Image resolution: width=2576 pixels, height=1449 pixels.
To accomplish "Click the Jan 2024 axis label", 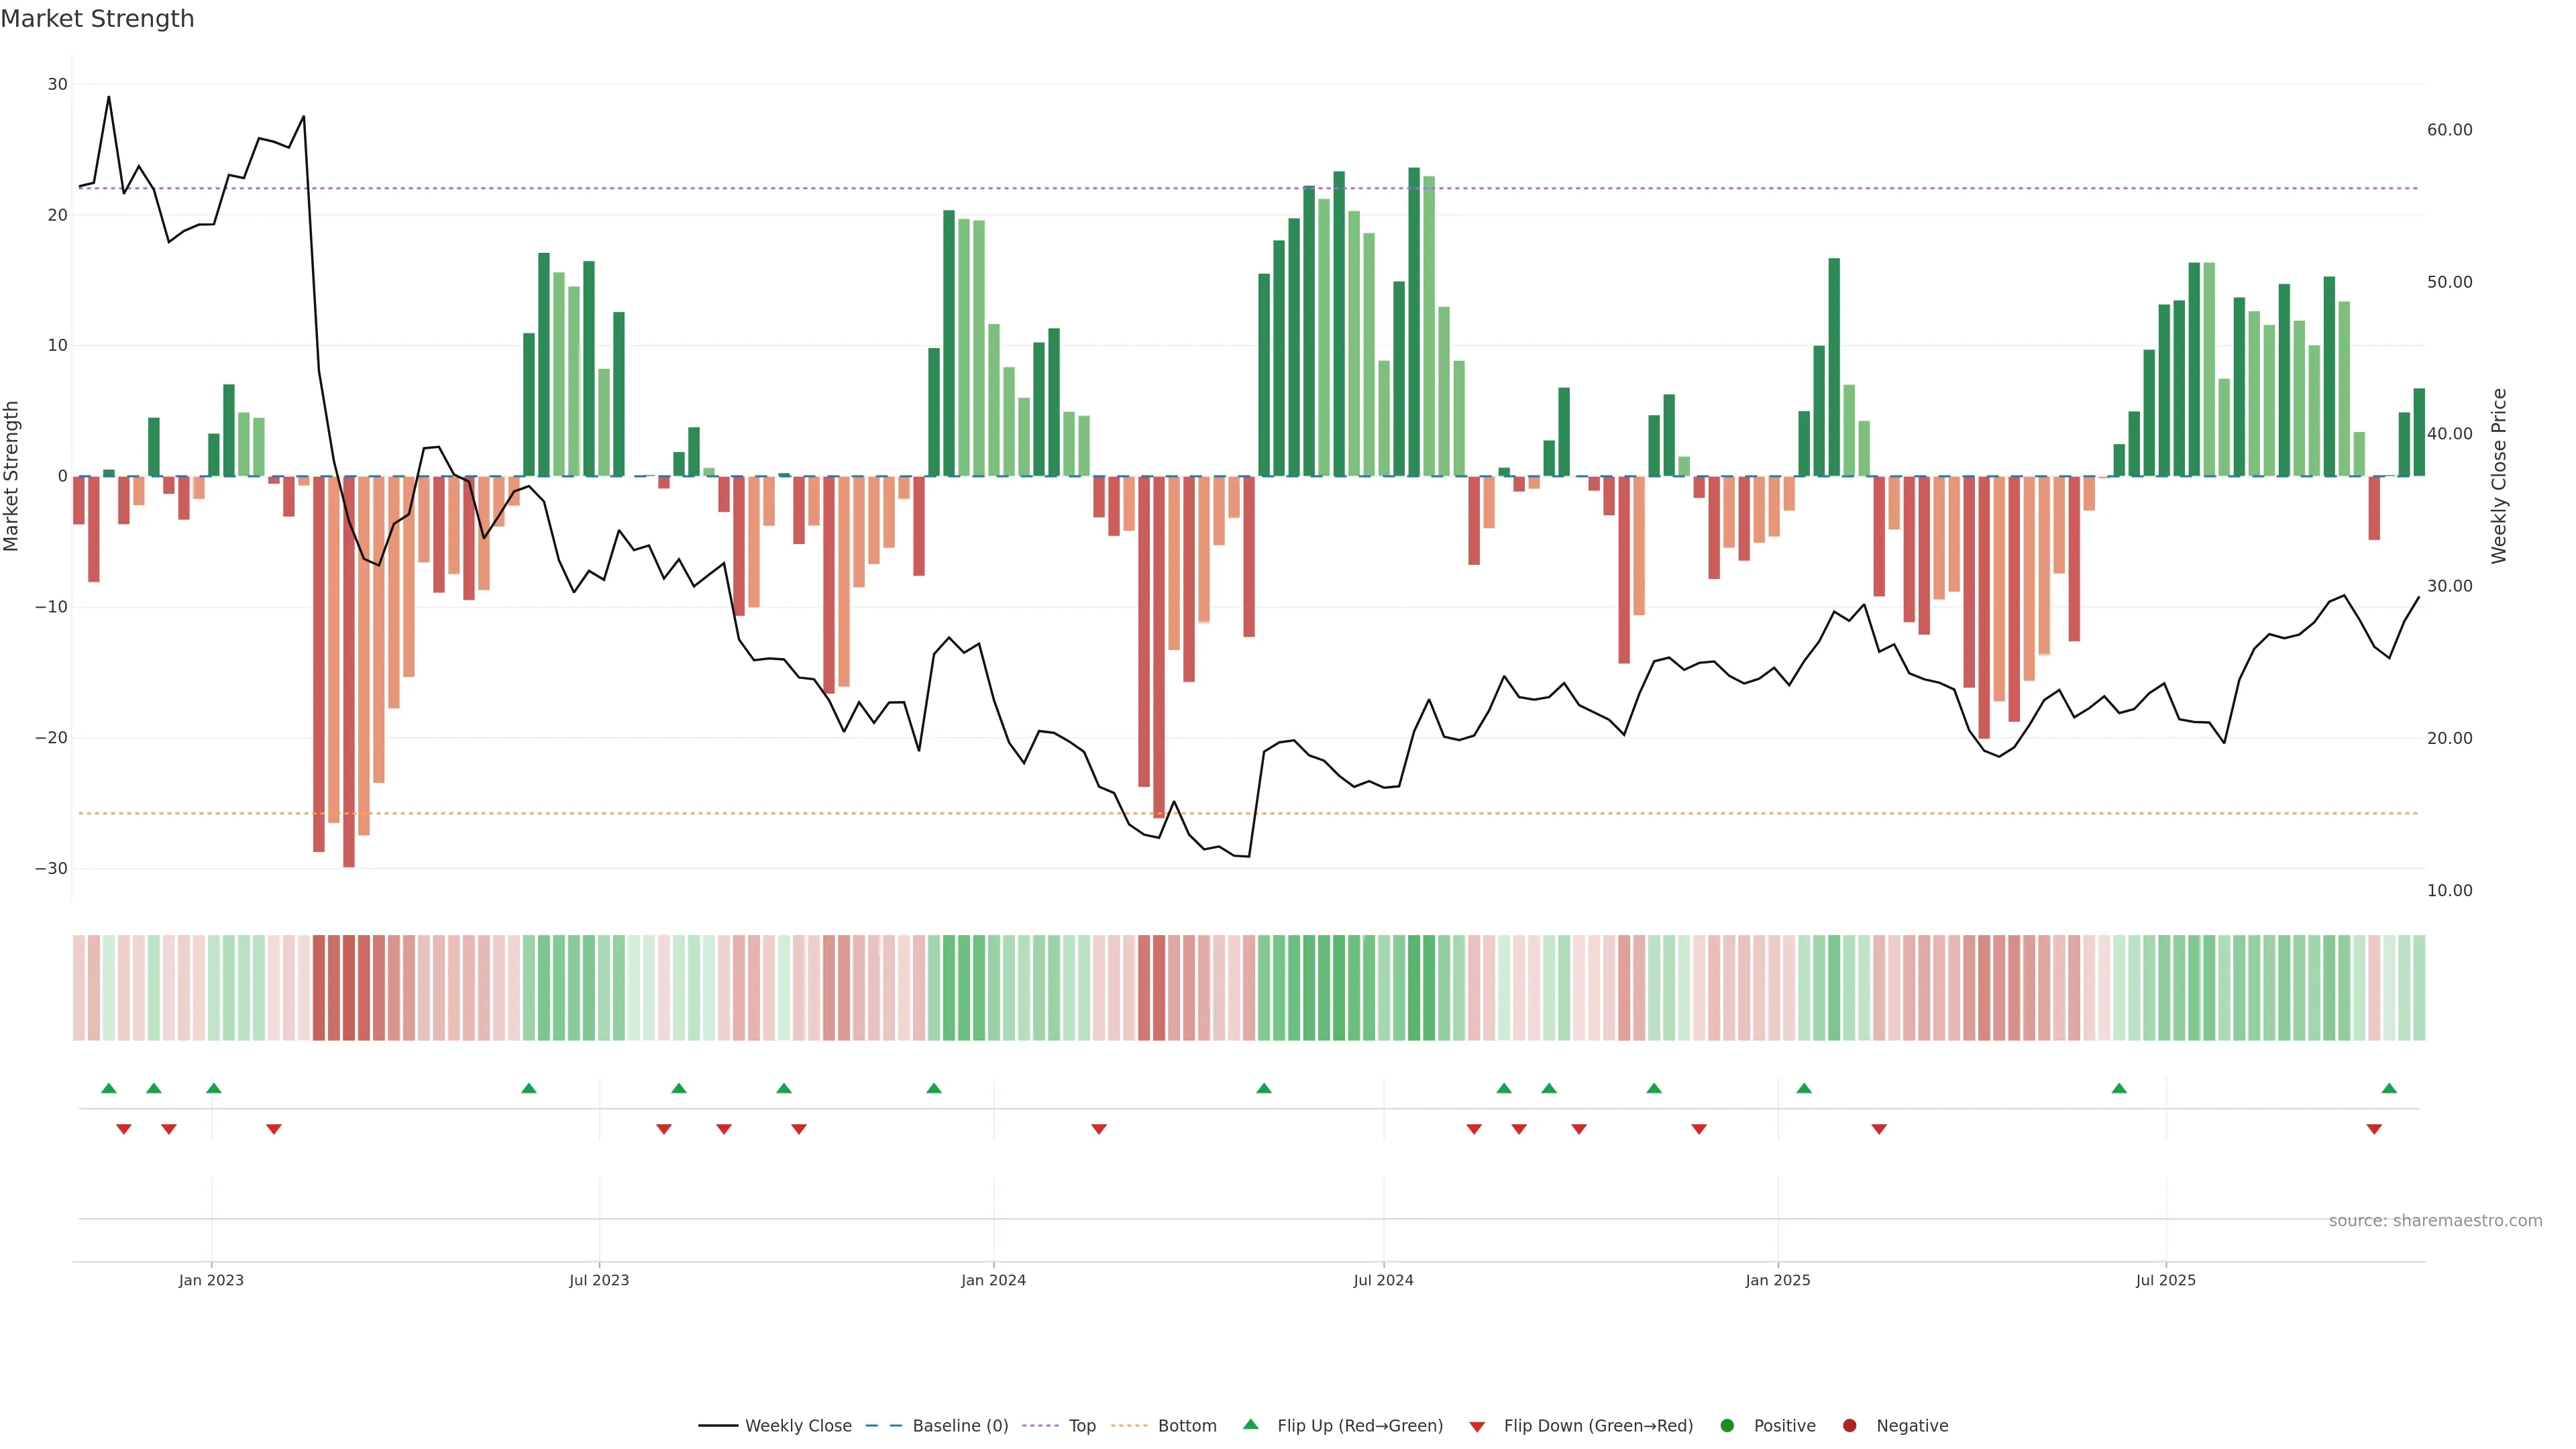I will point(993,1280).
